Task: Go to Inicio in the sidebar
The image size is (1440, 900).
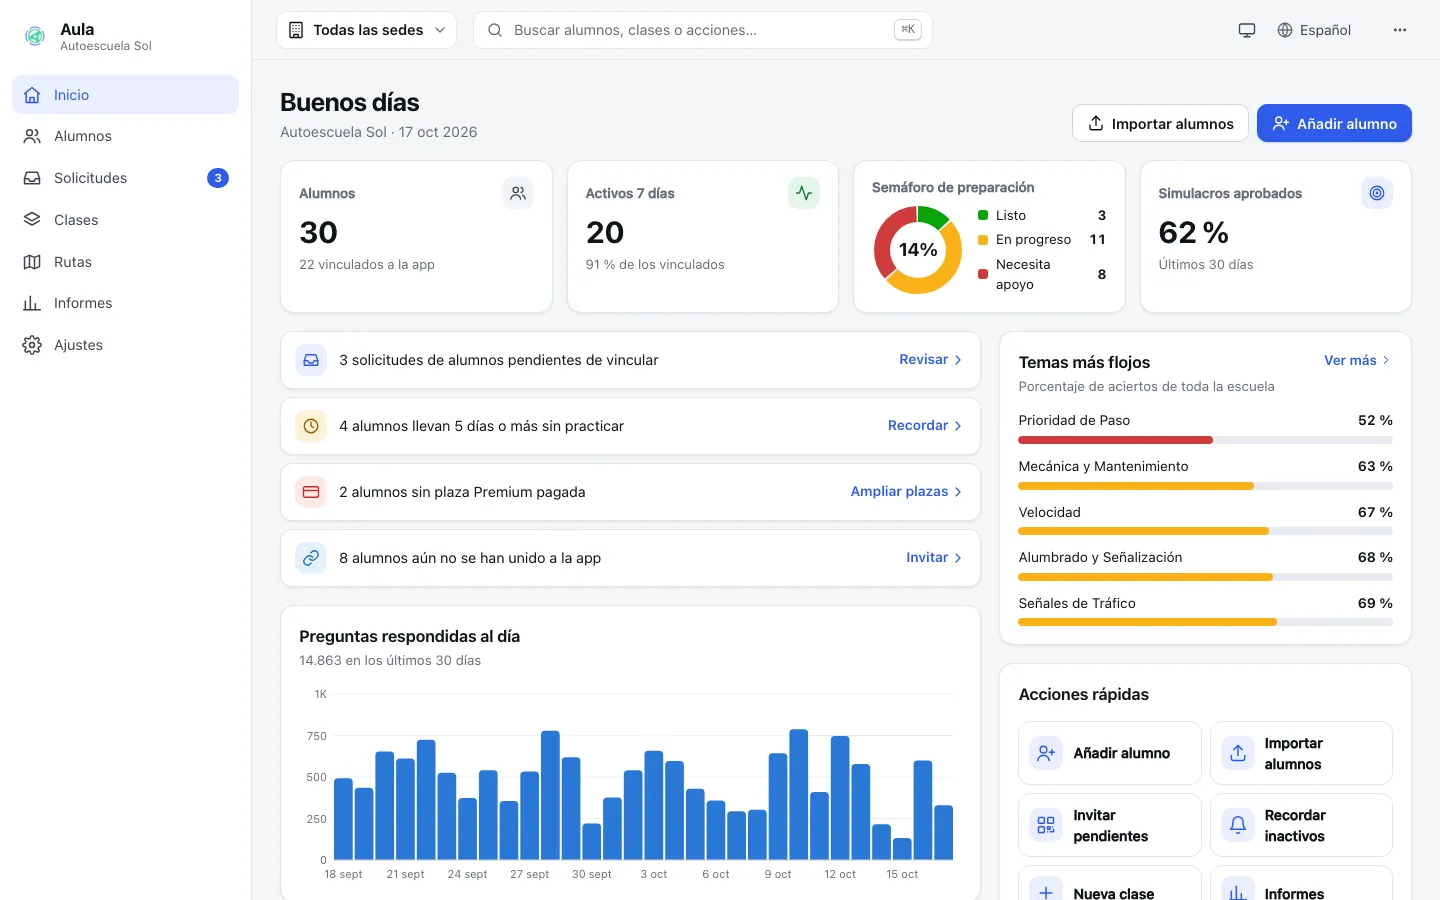Action: (x=125, y=94)
